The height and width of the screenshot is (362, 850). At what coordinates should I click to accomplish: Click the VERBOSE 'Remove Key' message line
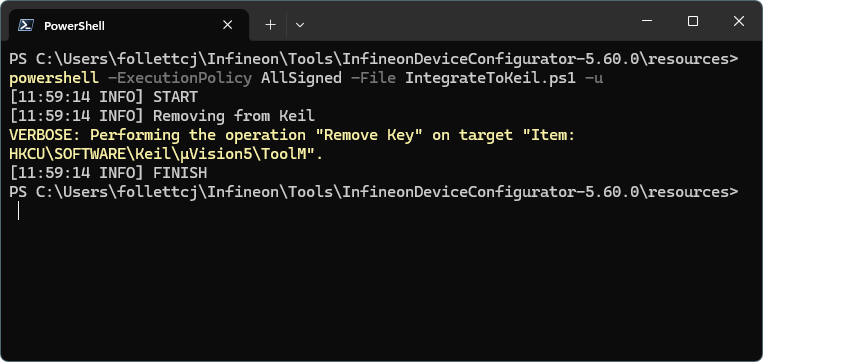coord(292,135)
